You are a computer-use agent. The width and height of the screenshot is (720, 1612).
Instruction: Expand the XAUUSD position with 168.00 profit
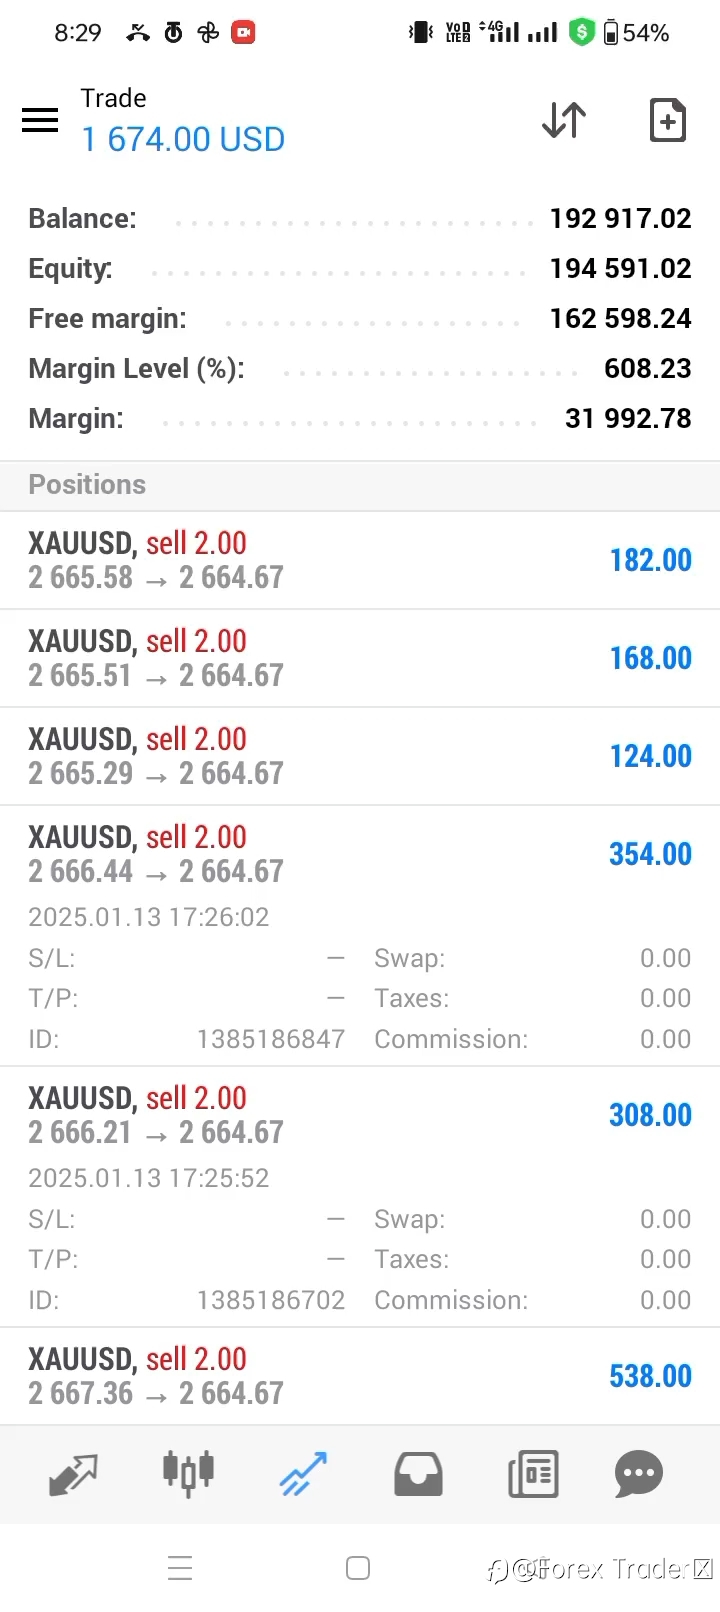click(x=360, y=658)
